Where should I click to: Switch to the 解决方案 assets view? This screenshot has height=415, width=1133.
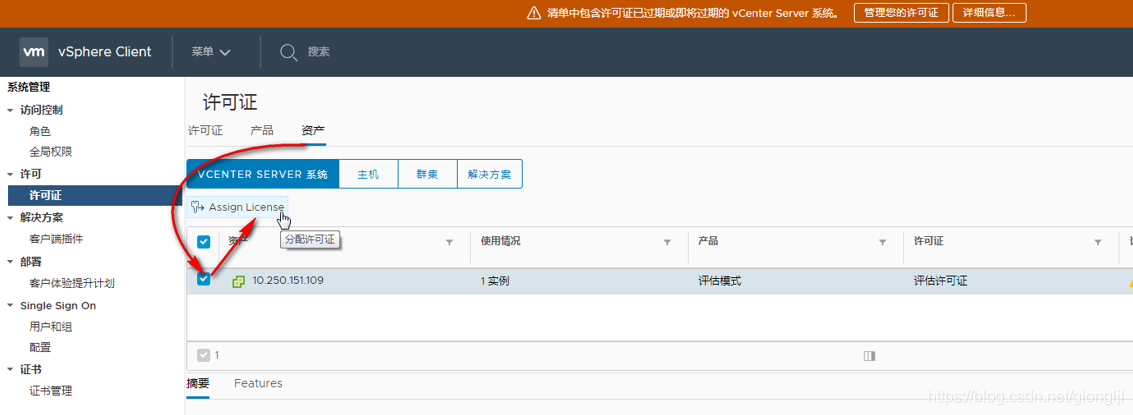pyautogui.click(x=489, y=174)
